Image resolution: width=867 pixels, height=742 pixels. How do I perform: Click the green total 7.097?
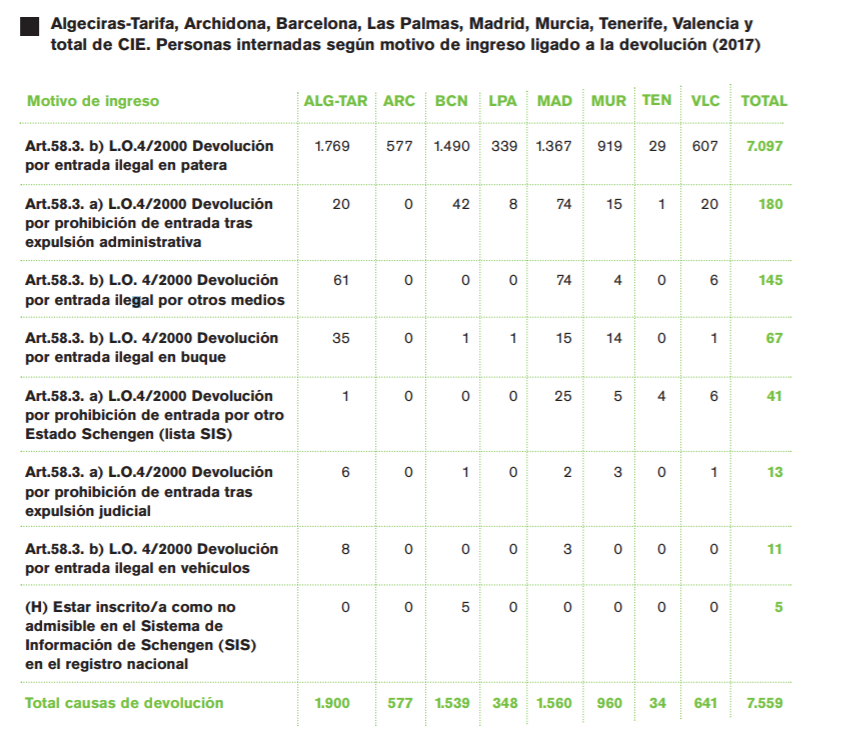(765, 146)
